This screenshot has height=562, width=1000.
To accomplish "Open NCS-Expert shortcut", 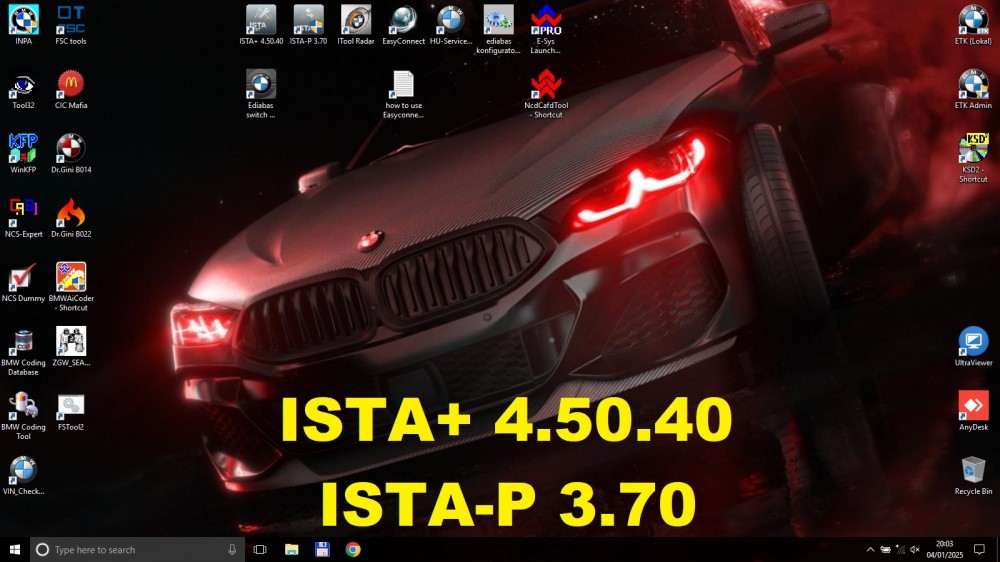I will click(x=24, y=218).
